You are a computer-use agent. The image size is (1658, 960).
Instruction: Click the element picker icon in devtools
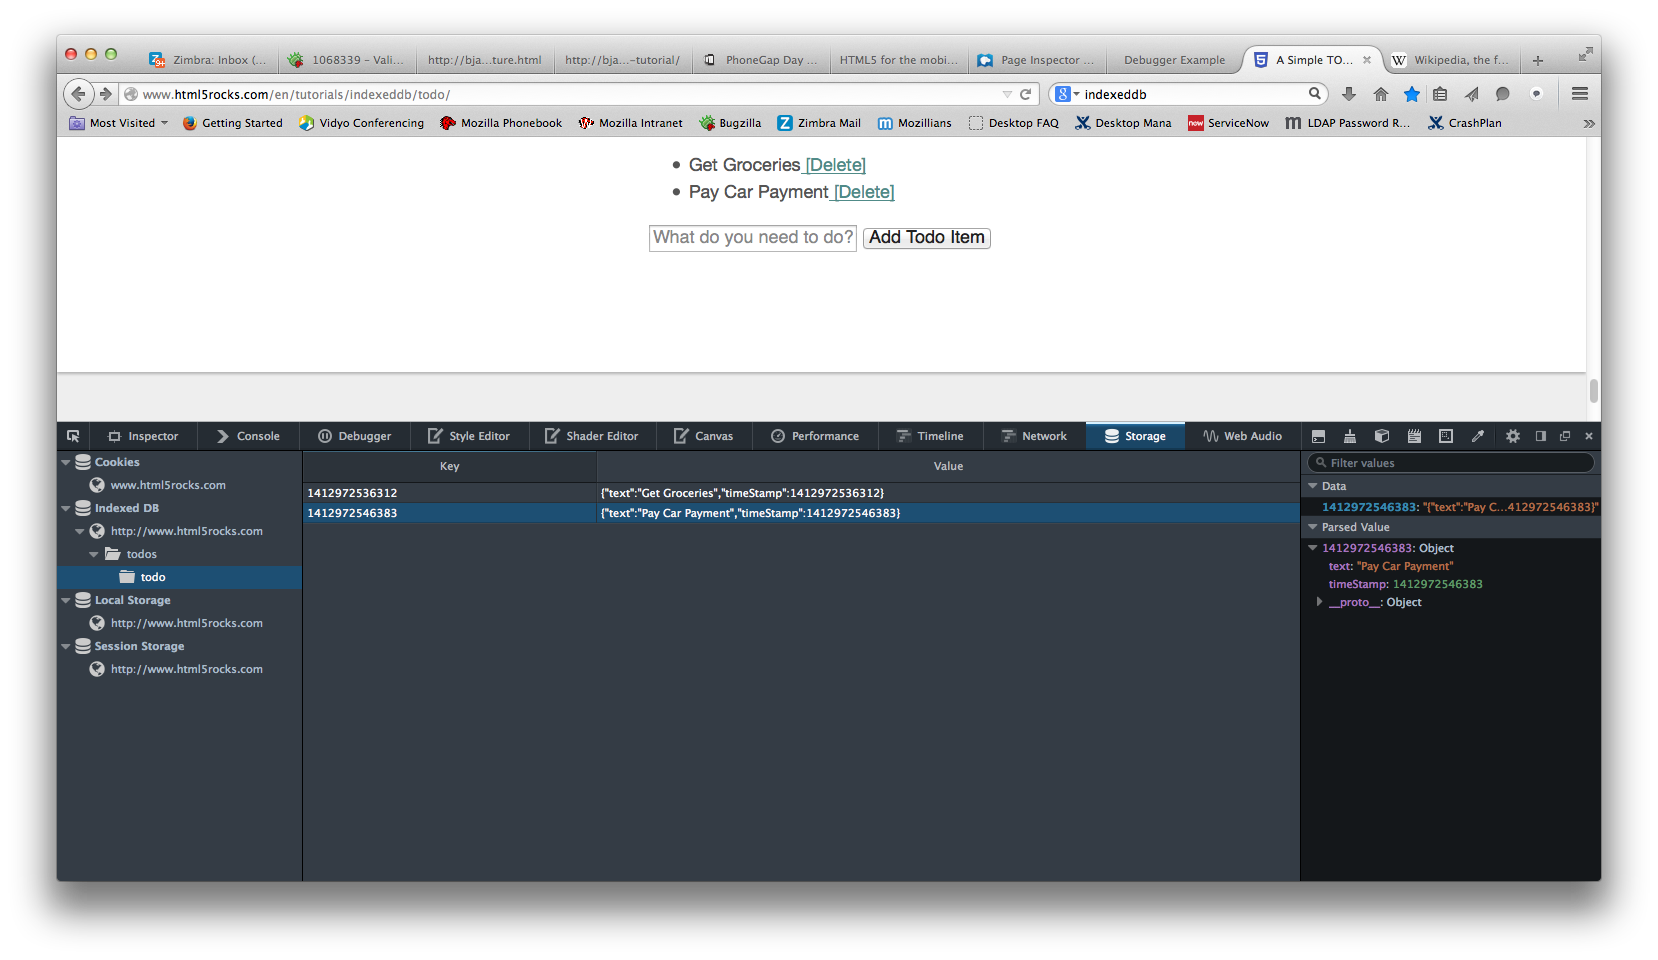[73, 436]
